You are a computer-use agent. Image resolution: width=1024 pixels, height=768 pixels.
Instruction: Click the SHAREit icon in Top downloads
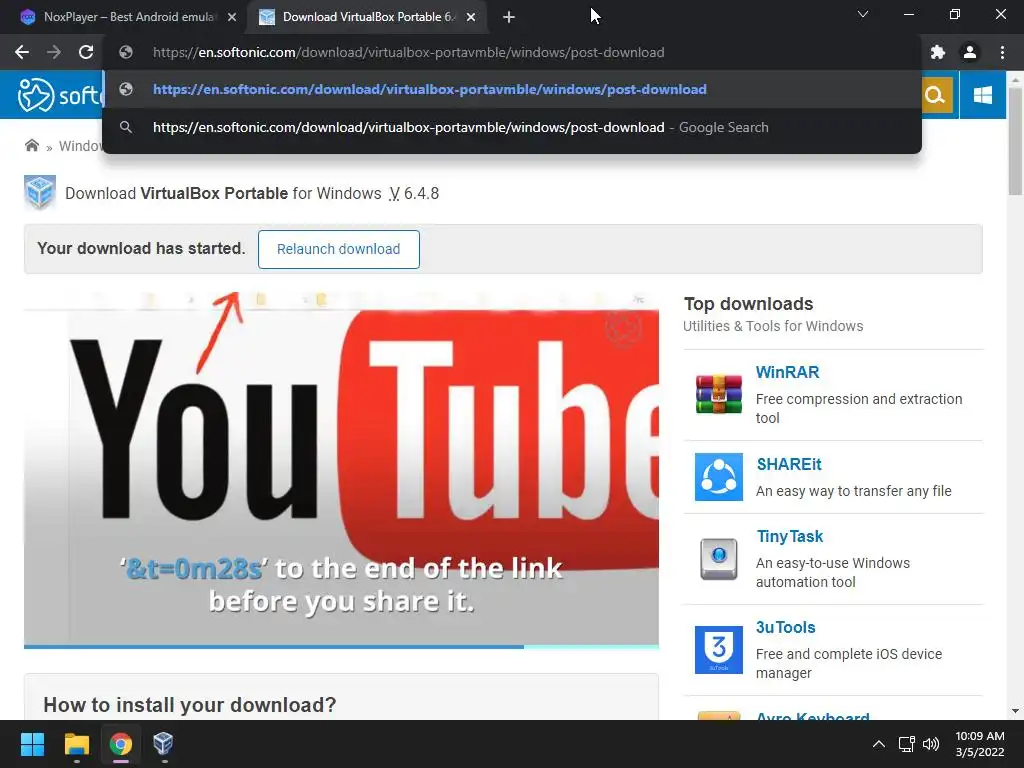718,477
